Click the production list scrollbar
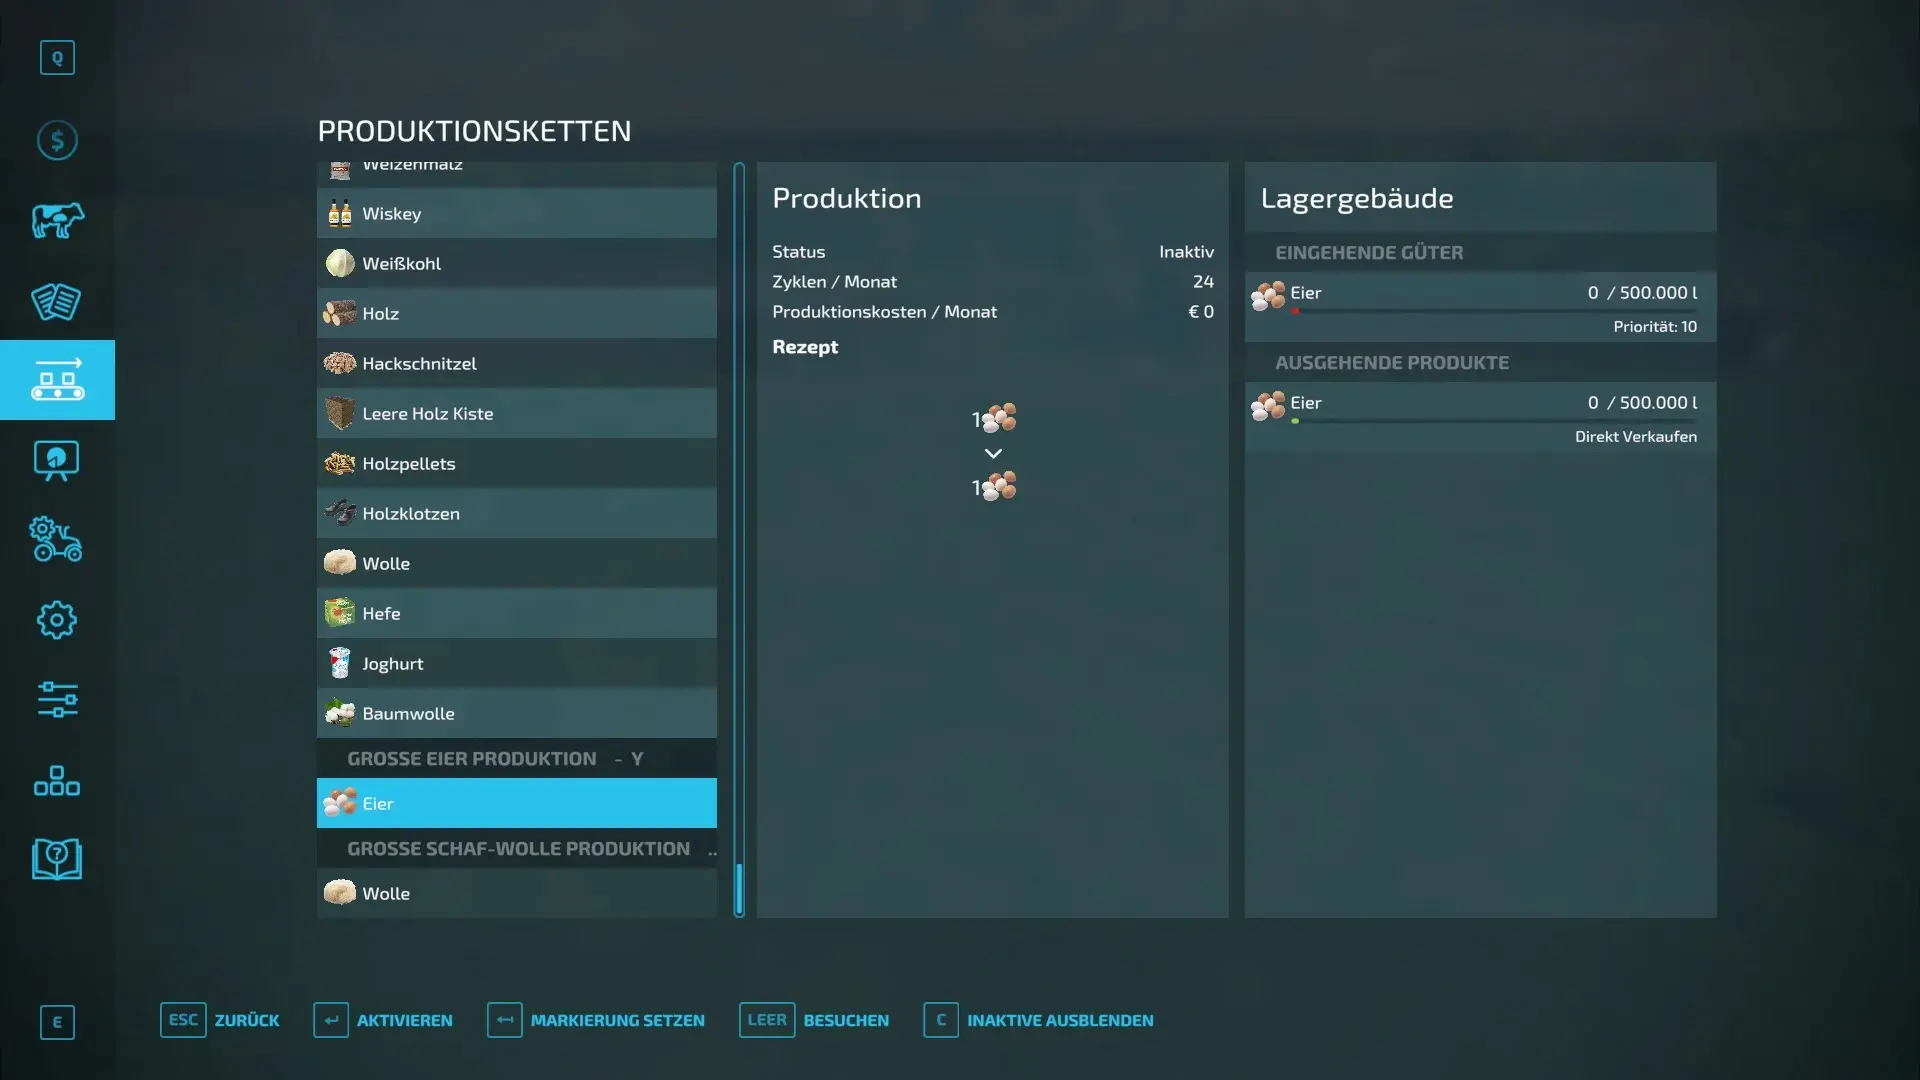 [739, 540]
